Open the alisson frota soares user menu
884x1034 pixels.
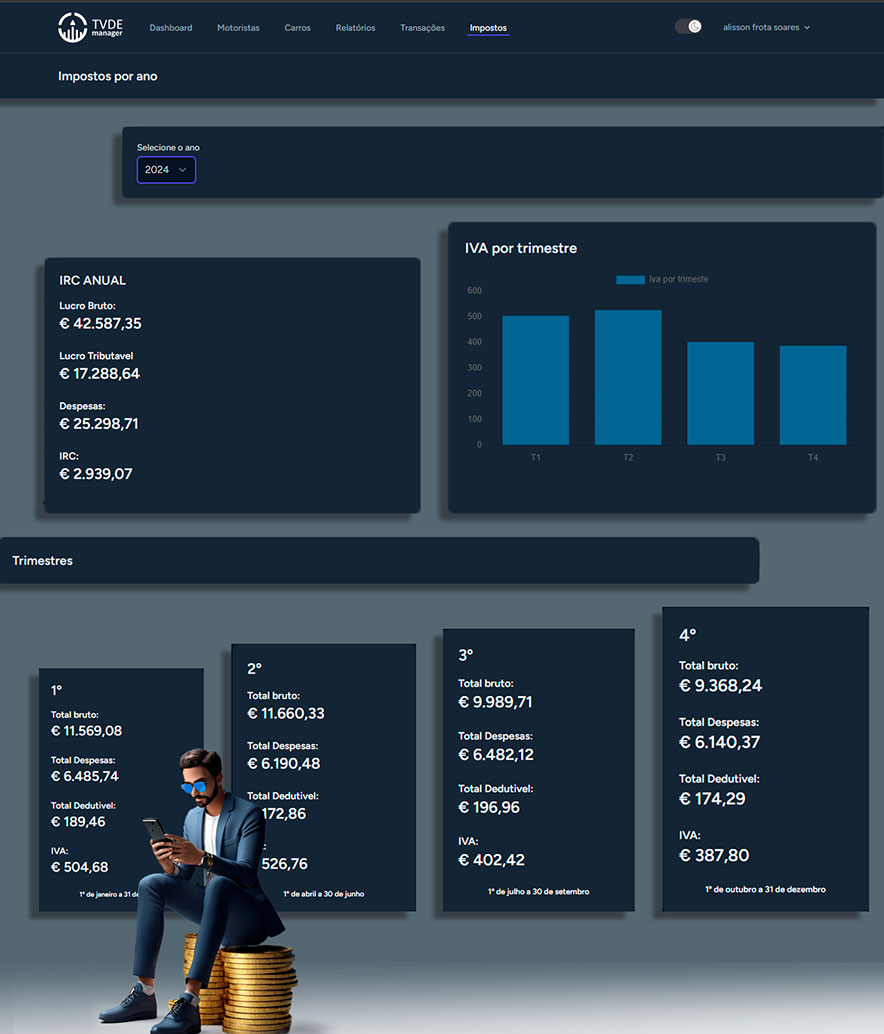click(x=765, y=28)
